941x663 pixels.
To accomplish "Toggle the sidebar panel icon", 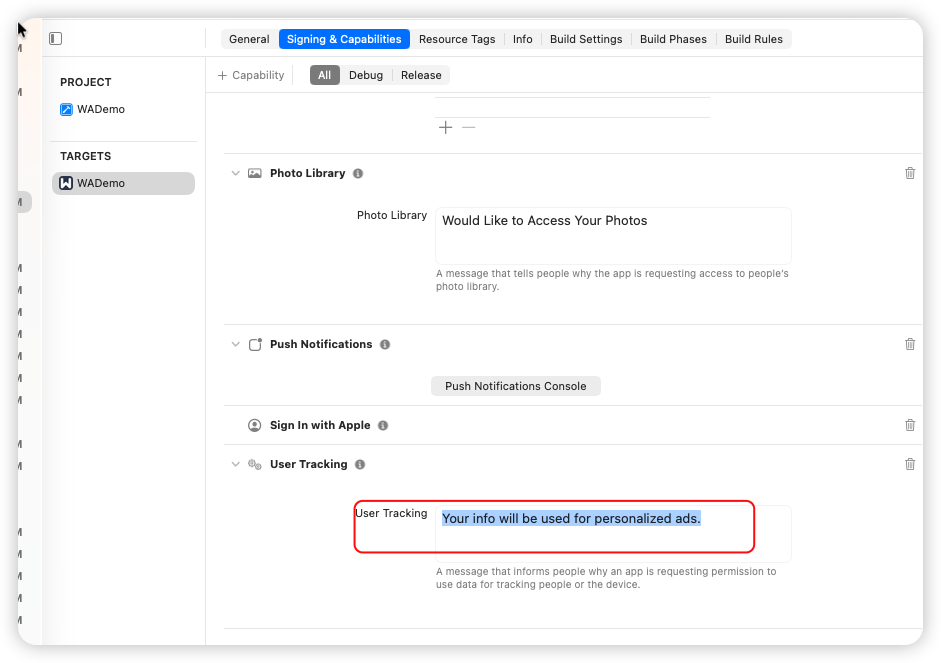I will [x=55, y=38].
